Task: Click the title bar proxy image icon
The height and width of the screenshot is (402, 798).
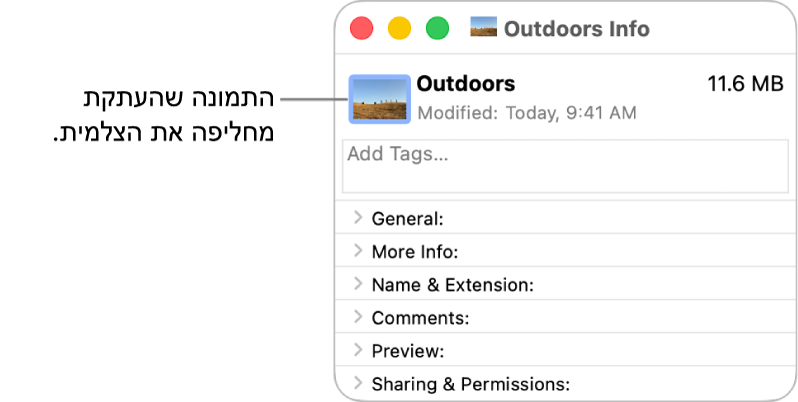Action: [x=483, y=28]
